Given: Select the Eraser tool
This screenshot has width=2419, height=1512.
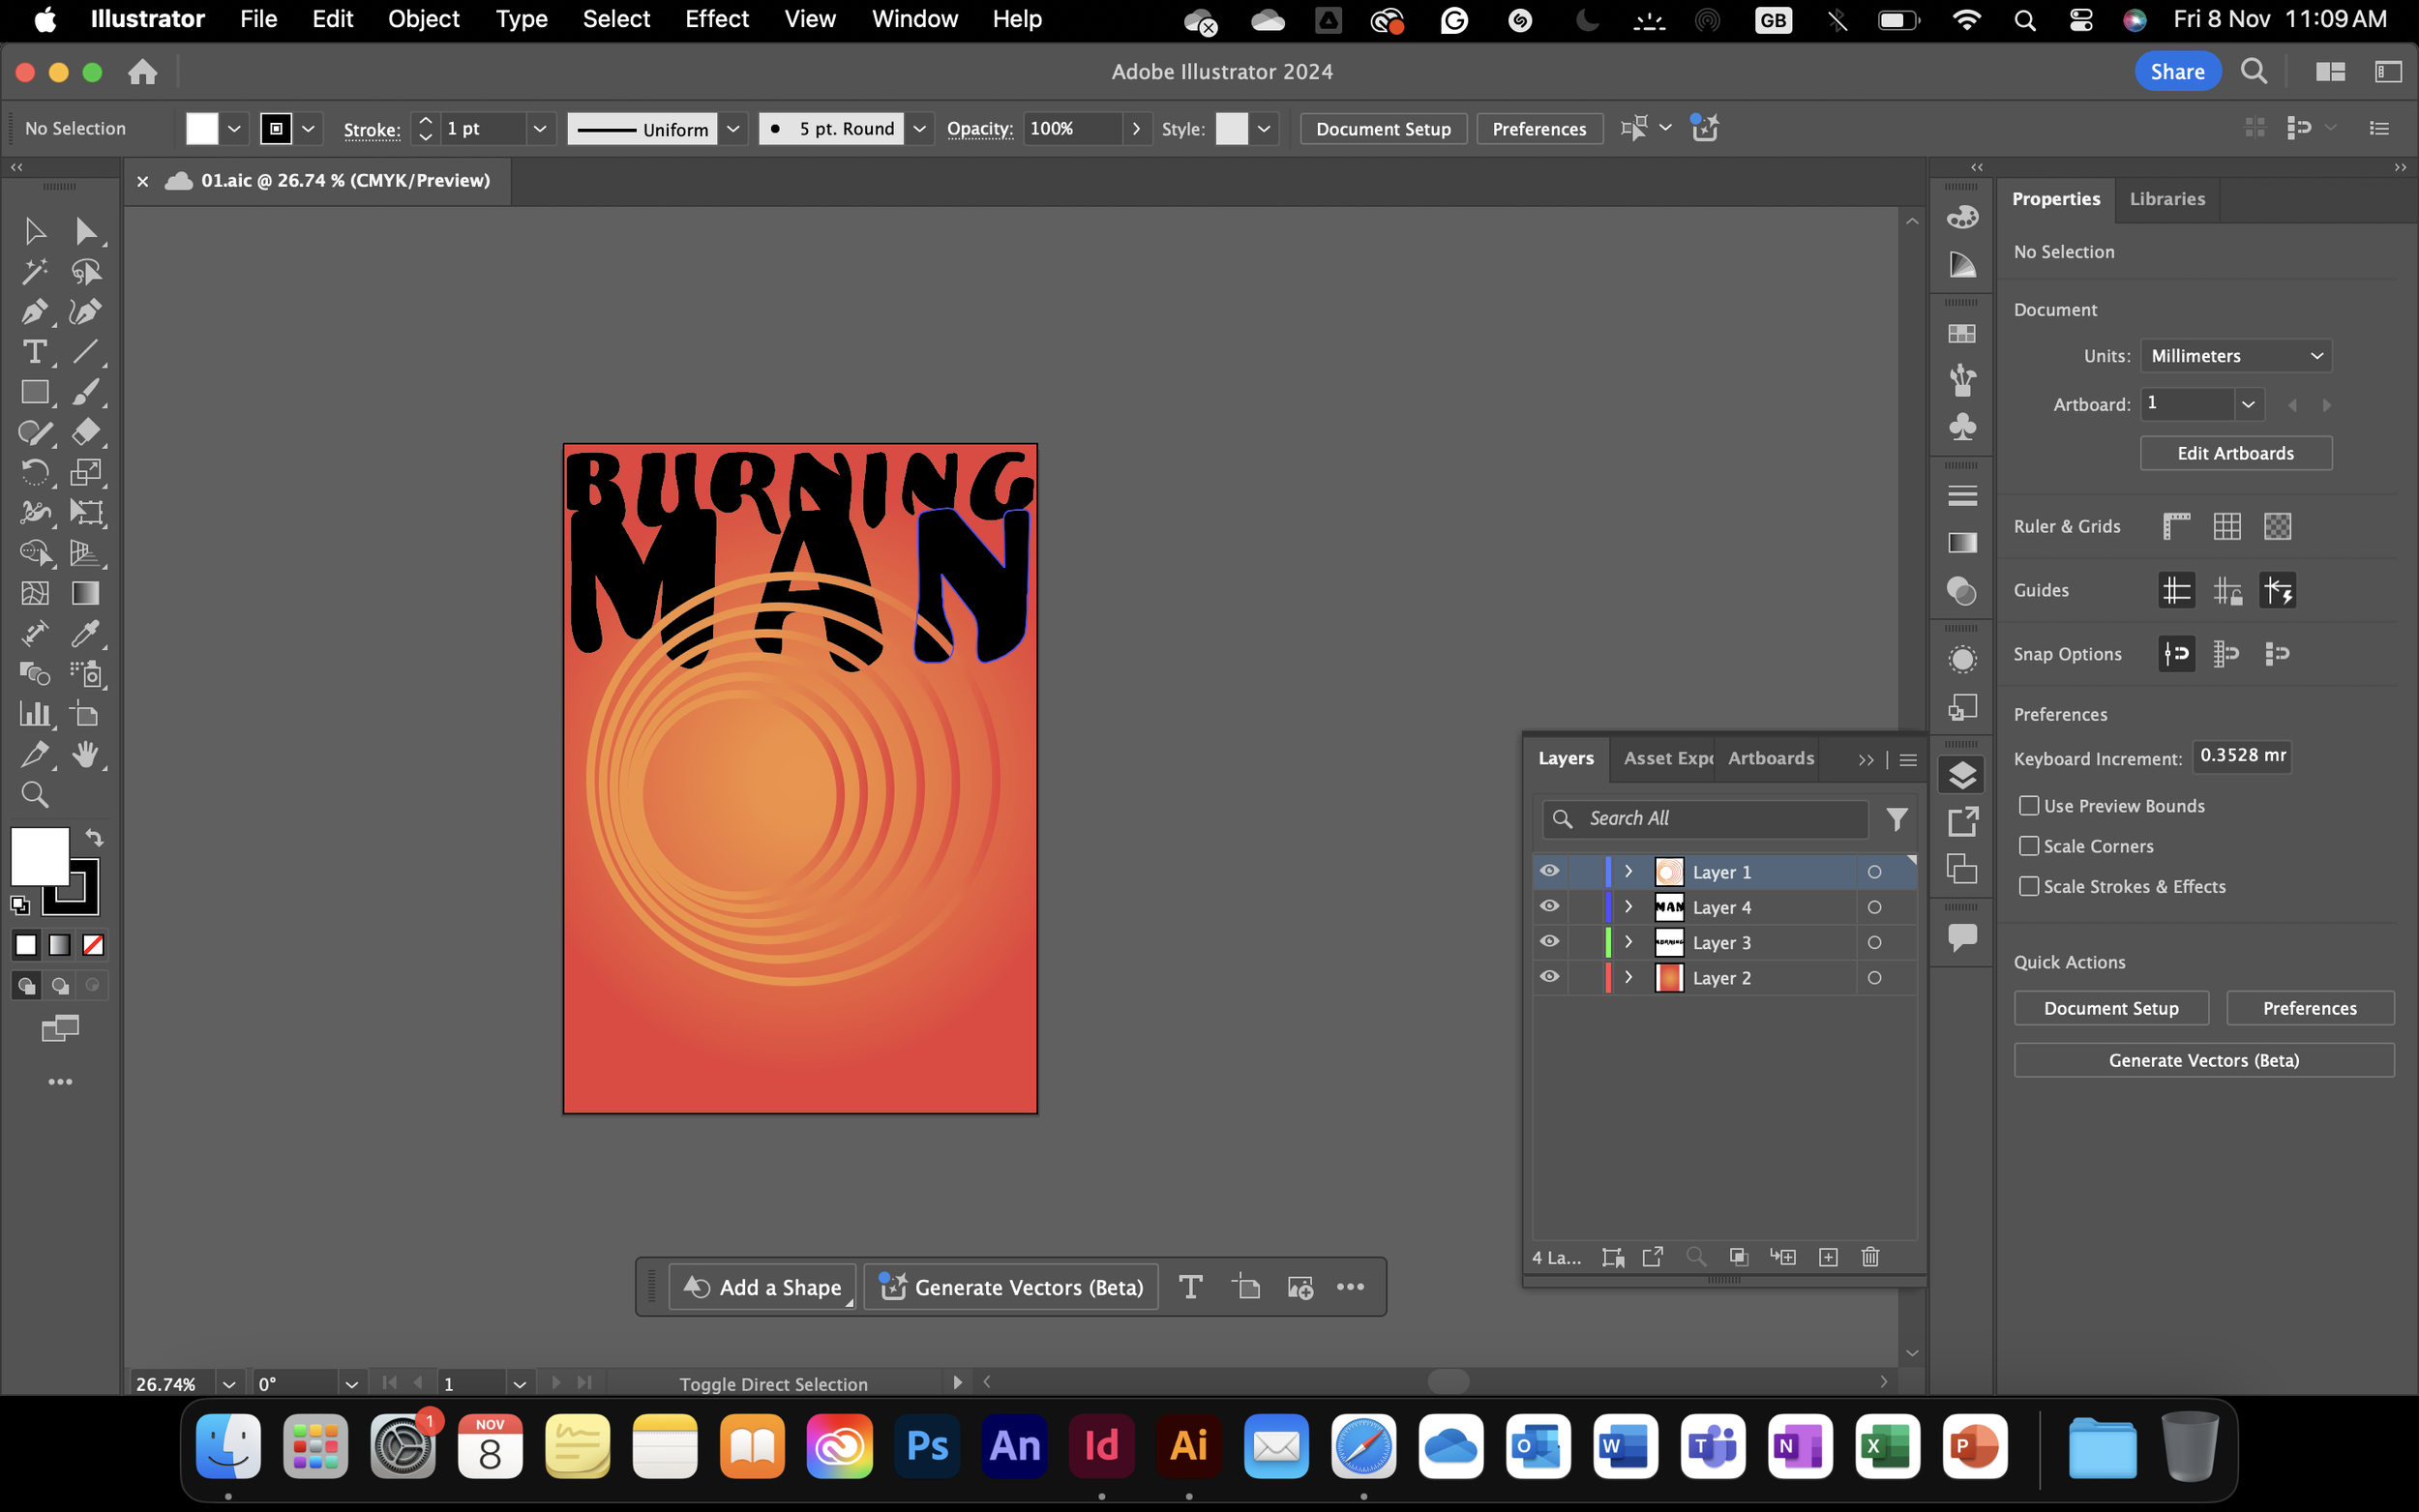Looking at the screenshot, I should click(86, 432).
